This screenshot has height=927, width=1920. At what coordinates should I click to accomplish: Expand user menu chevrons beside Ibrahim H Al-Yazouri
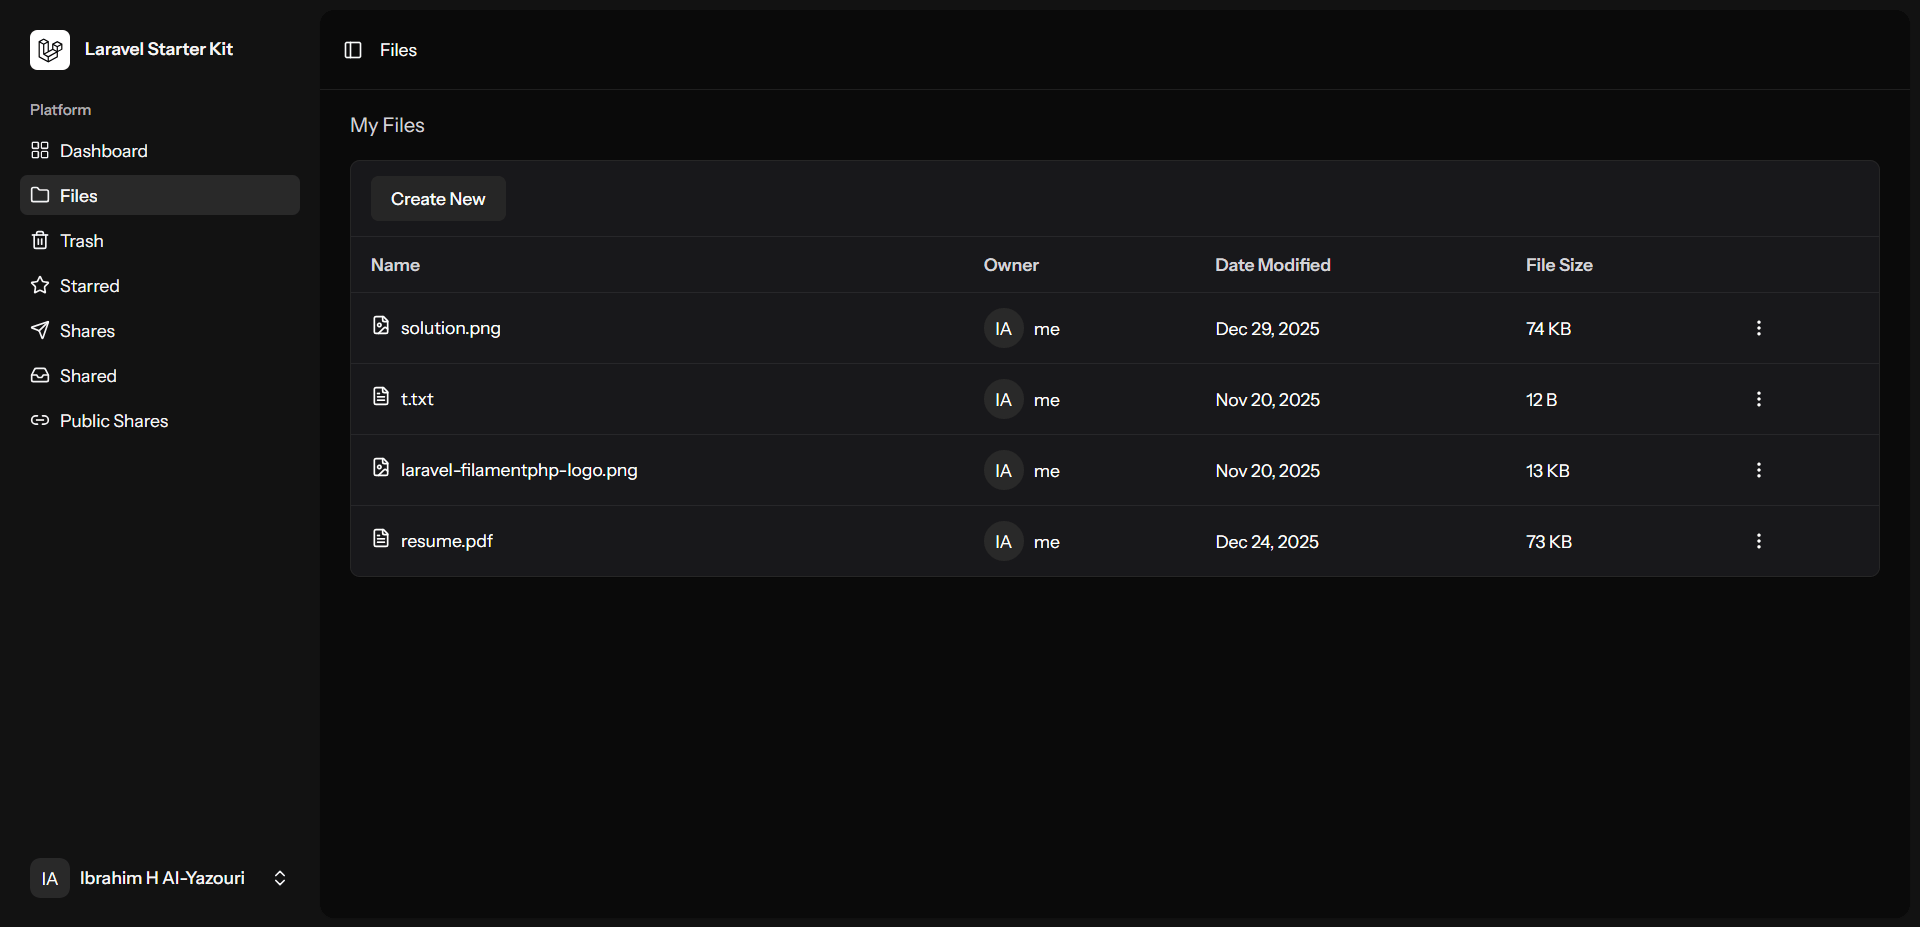pyautogui.click(x=280, y=878)
